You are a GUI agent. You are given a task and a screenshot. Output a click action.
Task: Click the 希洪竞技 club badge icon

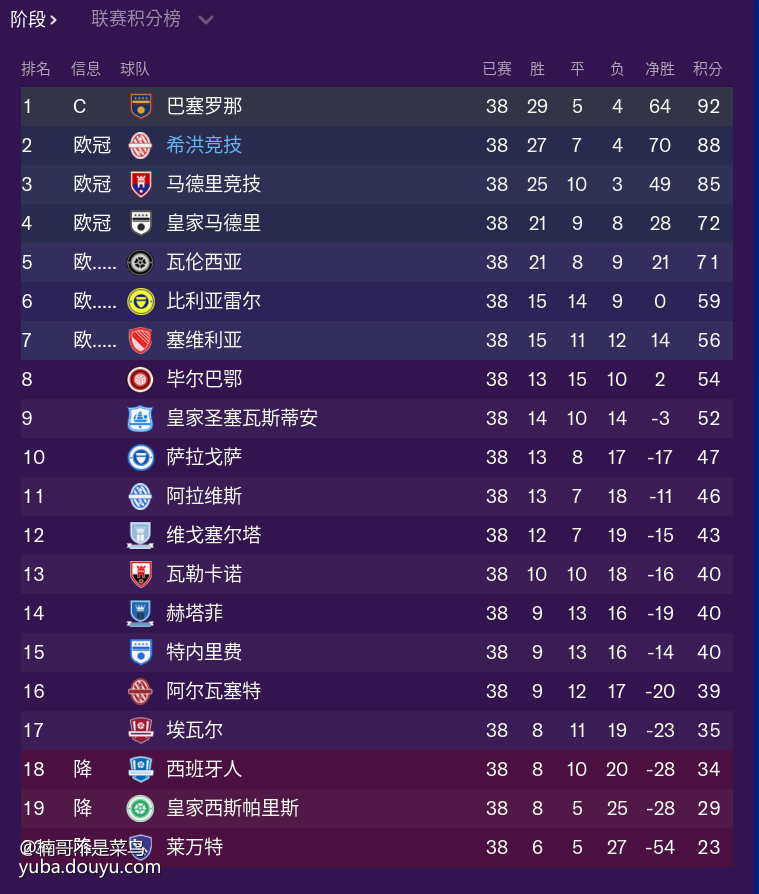(x=140, y=145)
